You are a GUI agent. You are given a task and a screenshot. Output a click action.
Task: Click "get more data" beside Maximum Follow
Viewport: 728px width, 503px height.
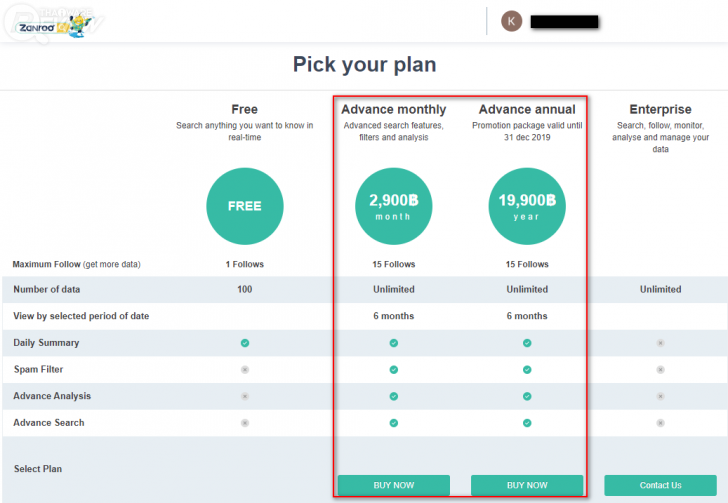(111, 264)
